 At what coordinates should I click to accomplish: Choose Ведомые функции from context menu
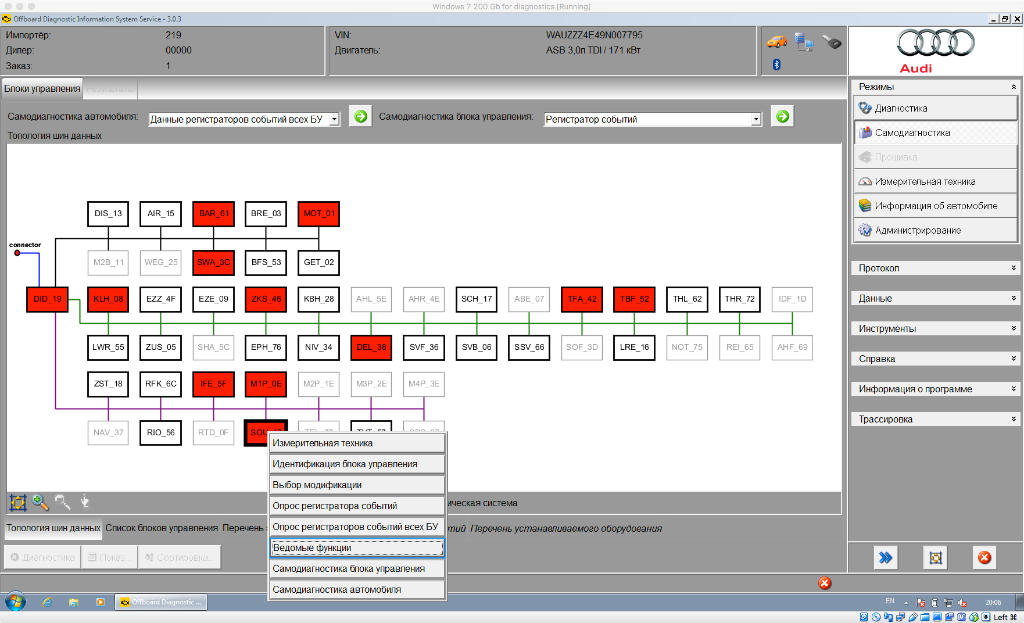coord(356,548)
